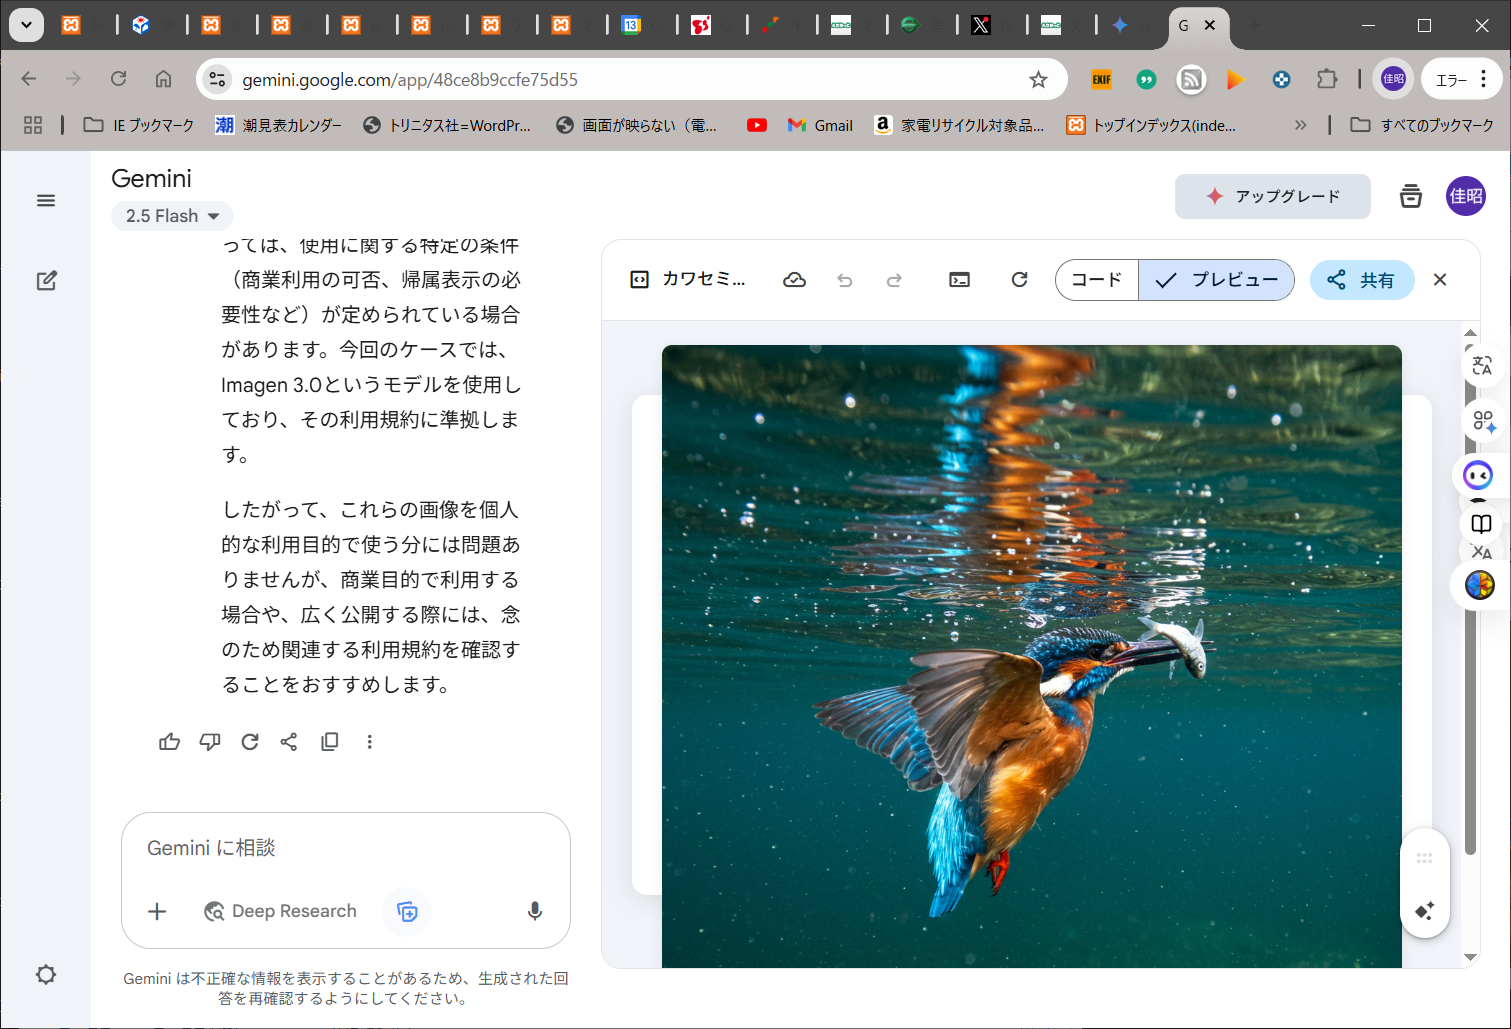Click the thumbs up icon on the response
Viewport: 1511px width, 1029px height.
pyautogui.click(x=169, y=742)
